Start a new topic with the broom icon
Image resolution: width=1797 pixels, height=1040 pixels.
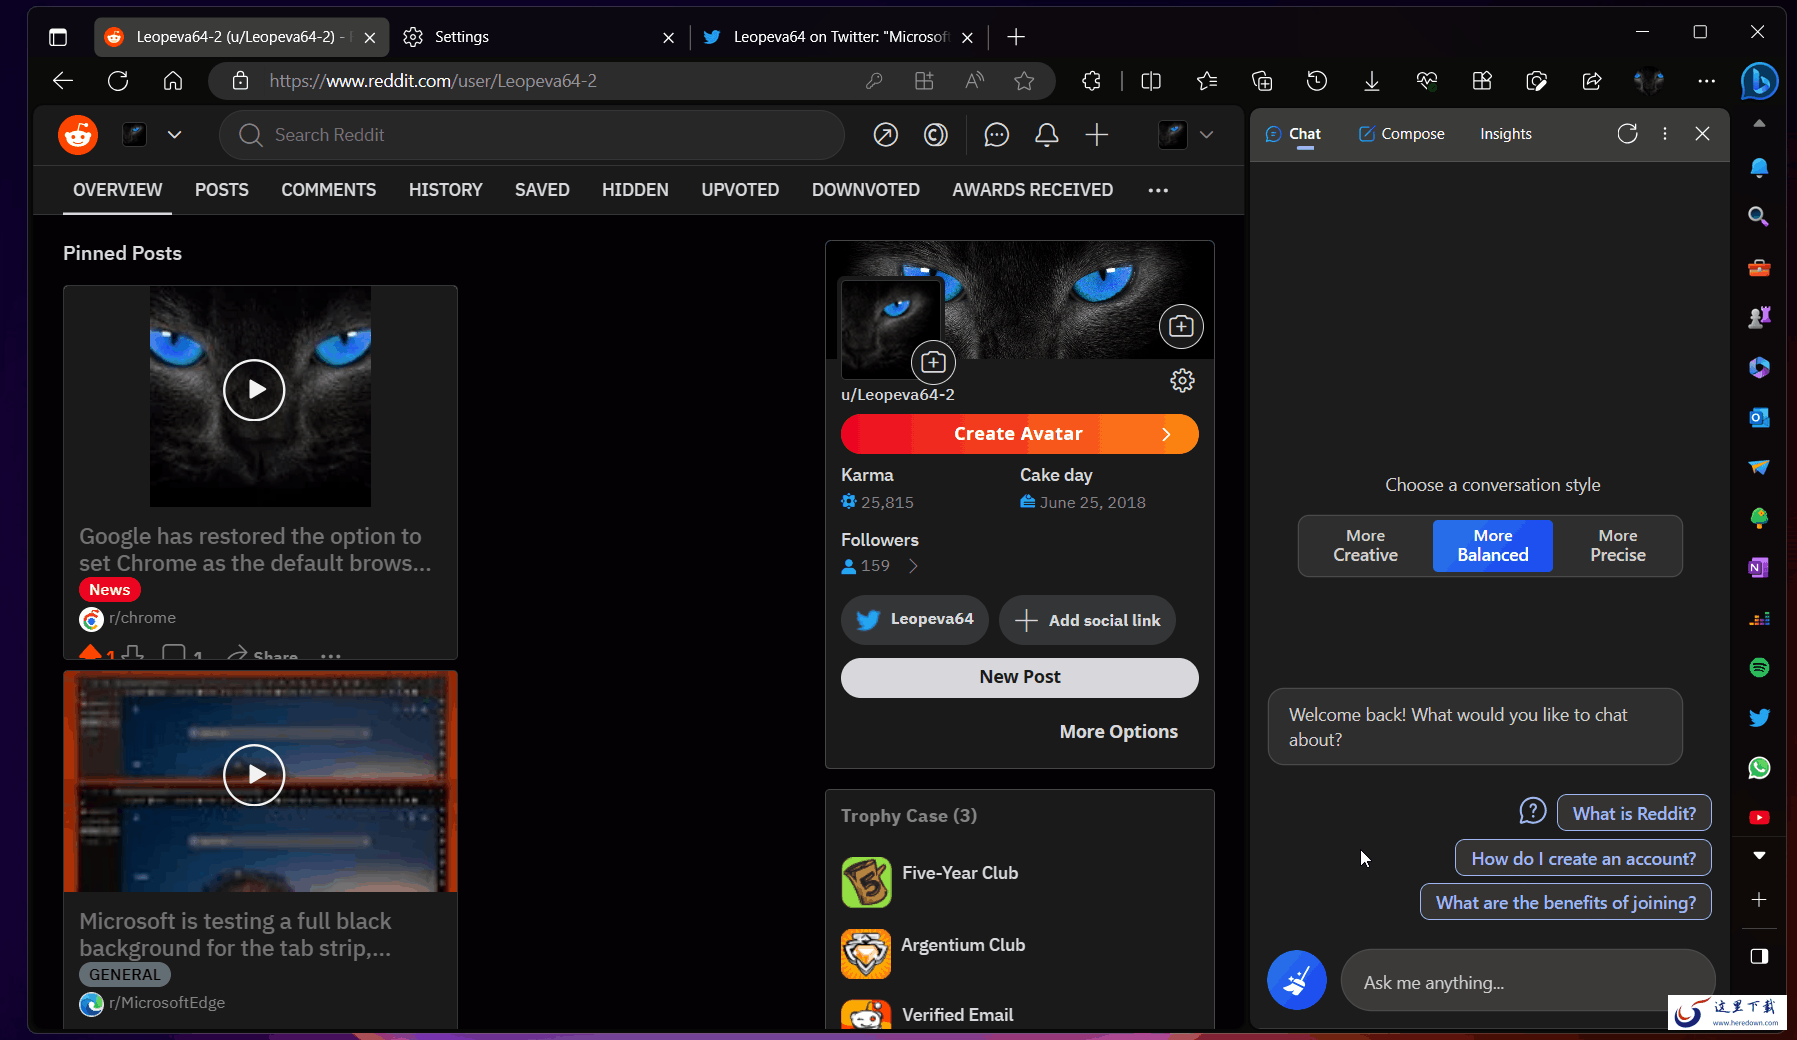coord(1297,980)
